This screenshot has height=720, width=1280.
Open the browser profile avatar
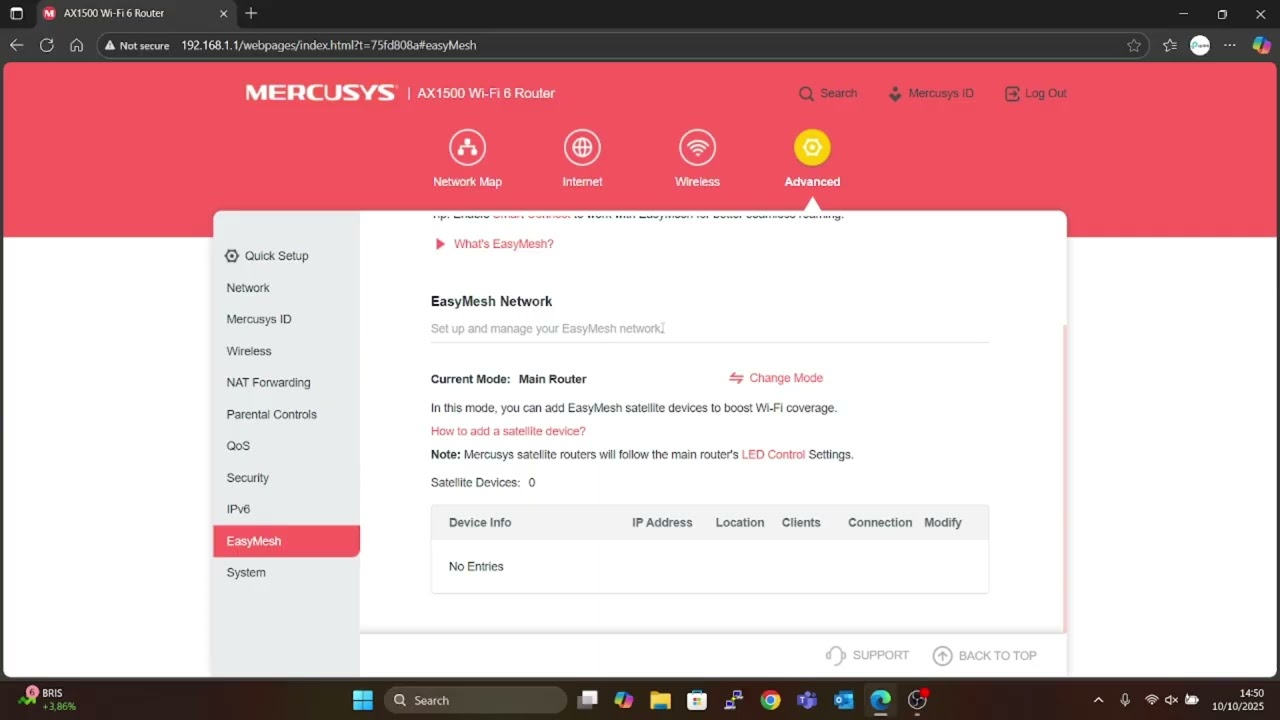click(x=1200, y=45)
